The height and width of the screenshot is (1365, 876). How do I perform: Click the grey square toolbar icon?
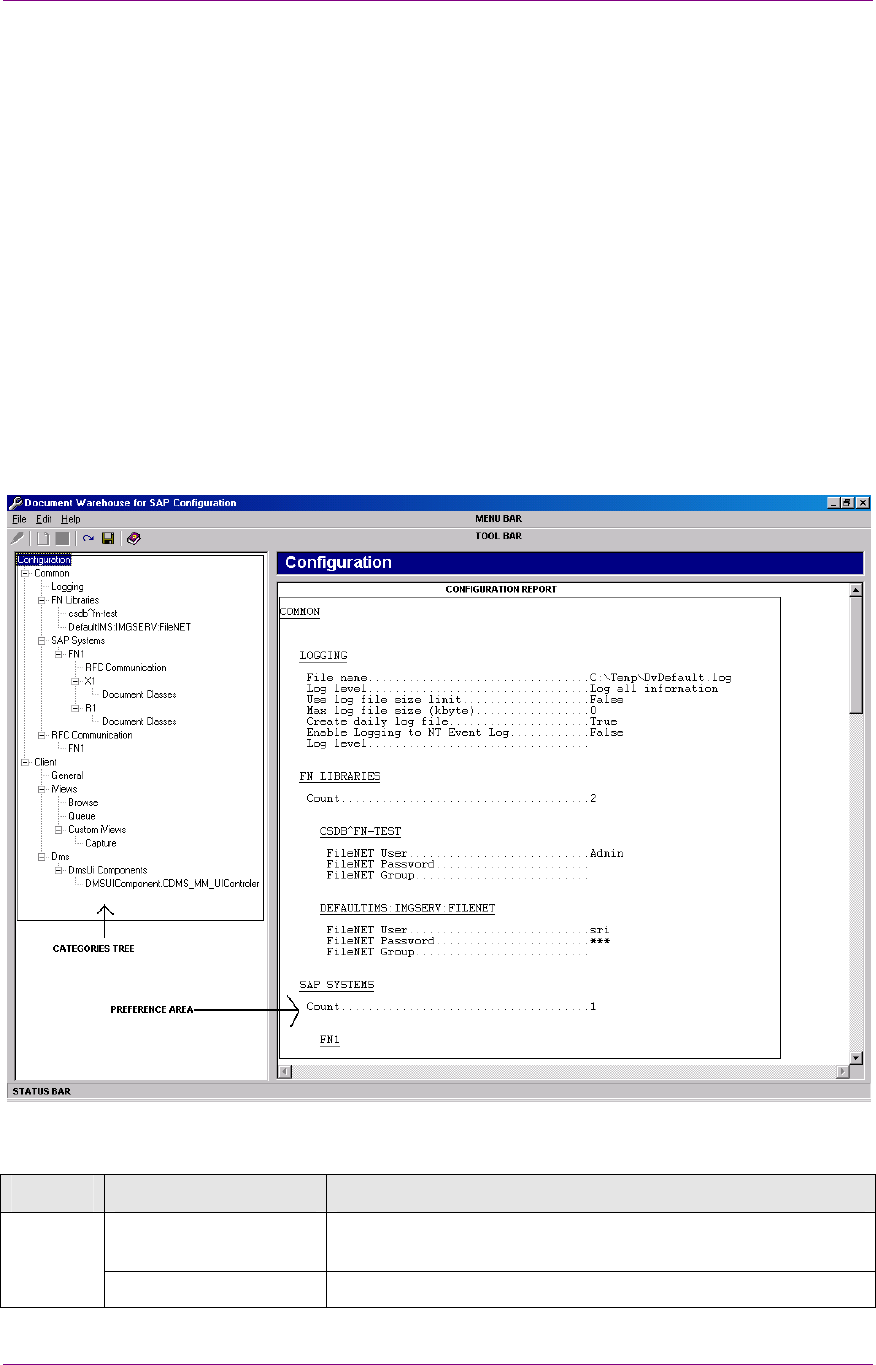(62, 537)
